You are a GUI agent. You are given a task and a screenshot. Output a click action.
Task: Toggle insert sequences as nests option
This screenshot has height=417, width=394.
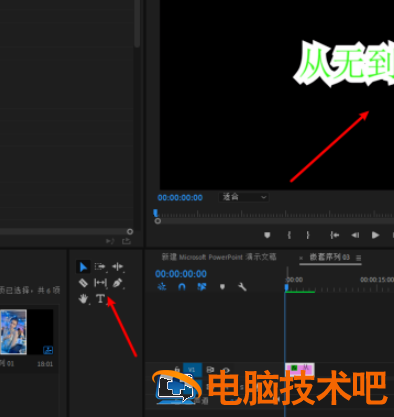click(162, 287)
